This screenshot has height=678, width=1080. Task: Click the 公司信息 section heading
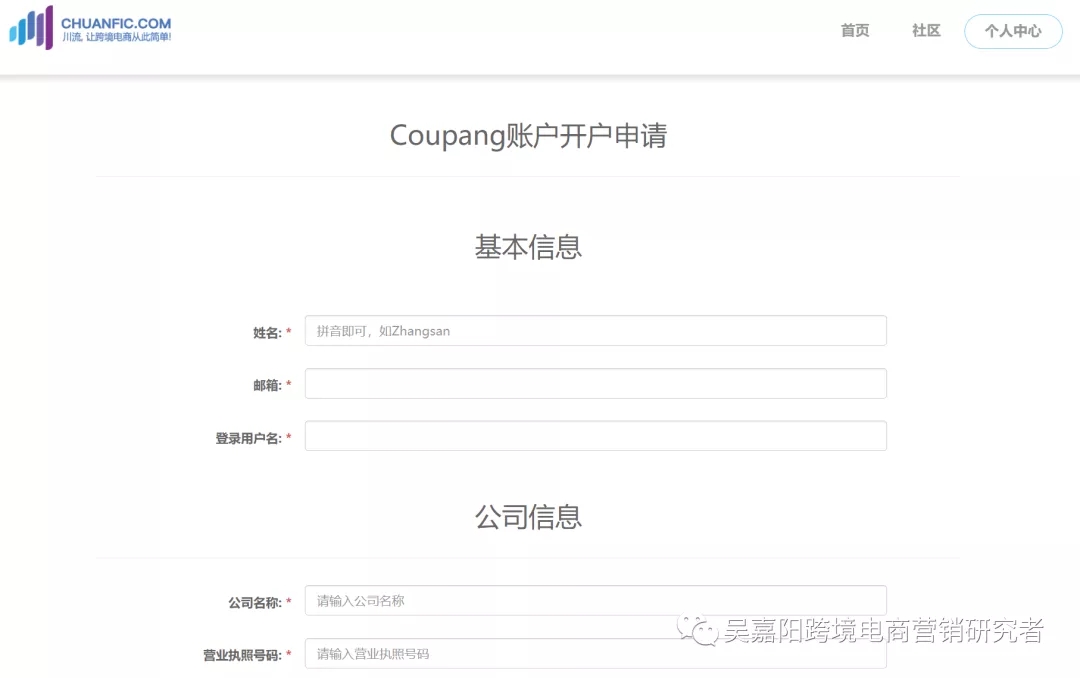(x=528, y=517)
